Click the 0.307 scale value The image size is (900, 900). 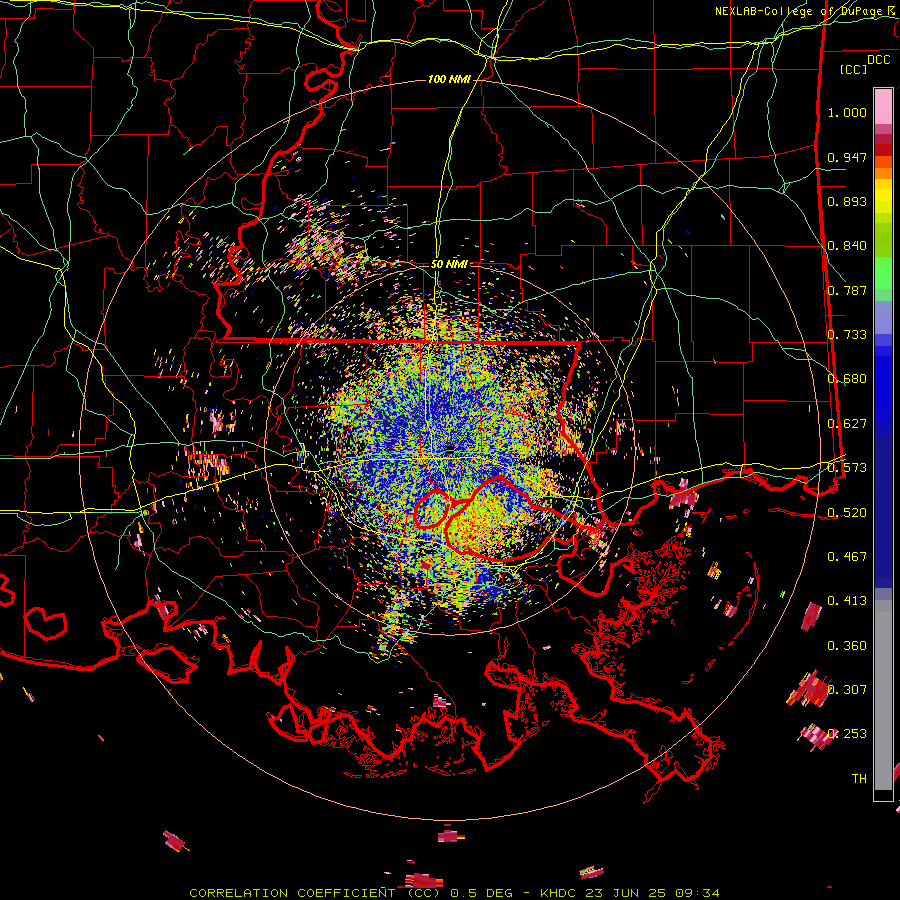[x=847, y=689]
